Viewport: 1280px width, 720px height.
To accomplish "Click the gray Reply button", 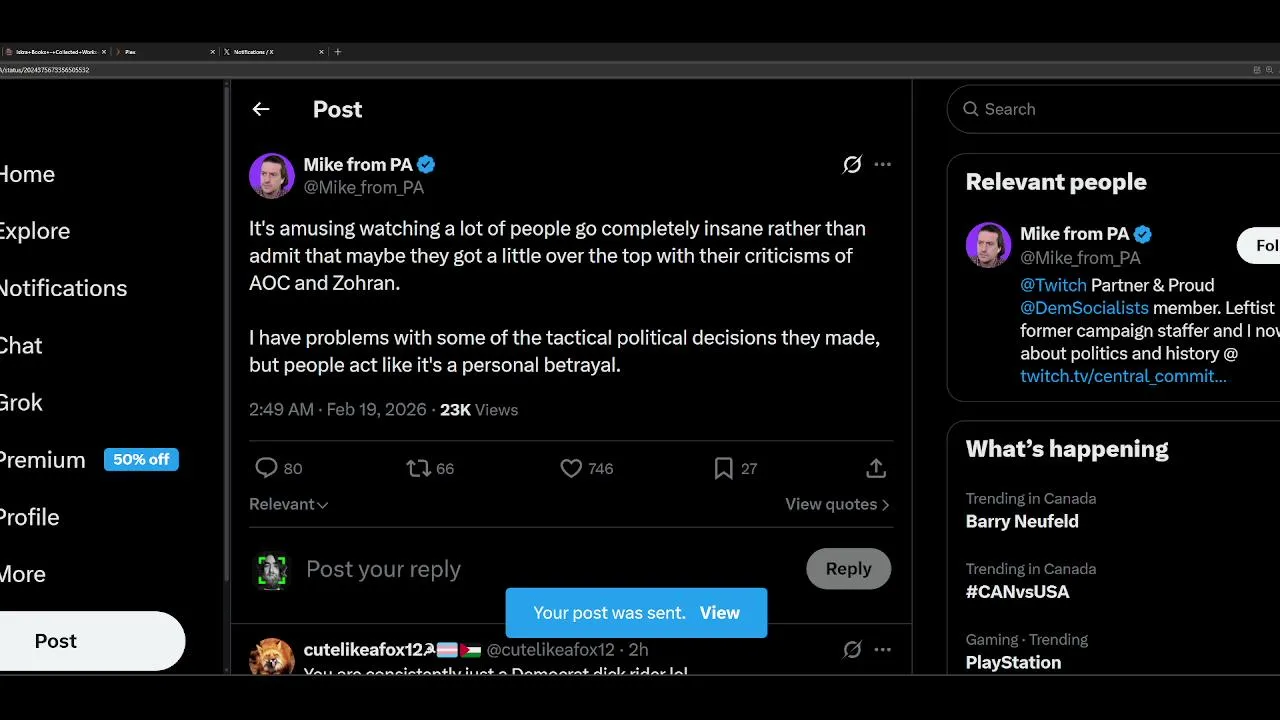I will [848, 568].
